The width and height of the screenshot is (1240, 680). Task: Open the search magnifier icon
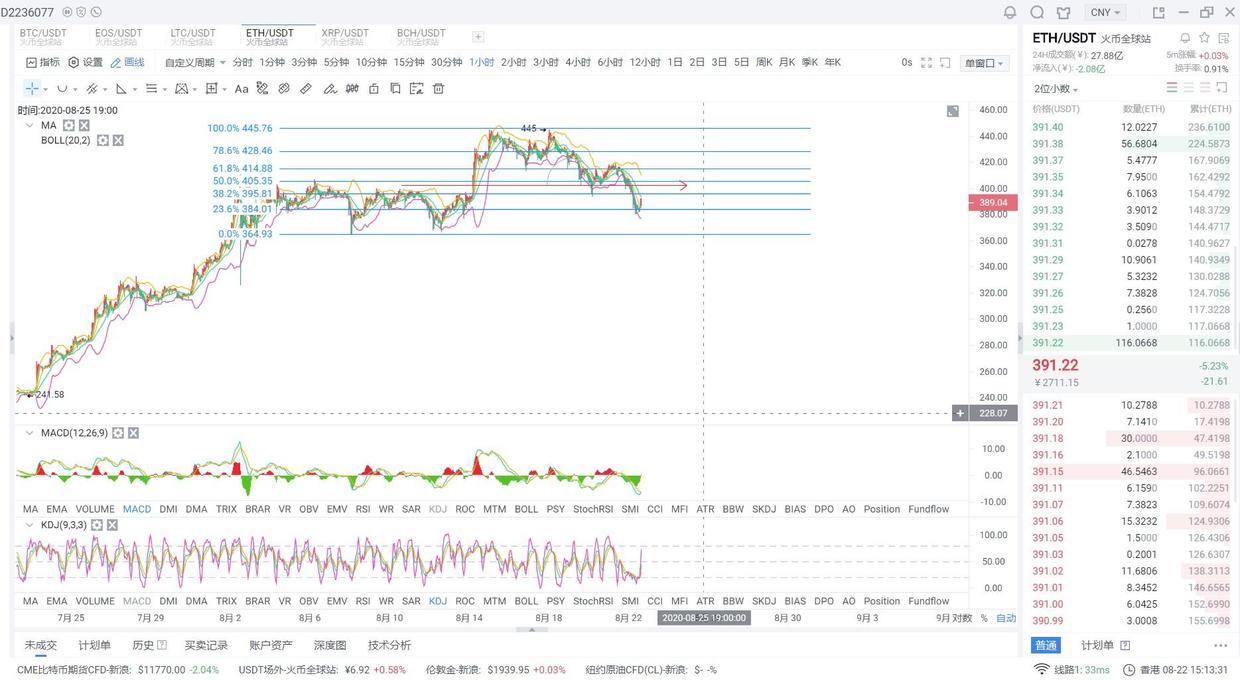tap(1037, 12)
